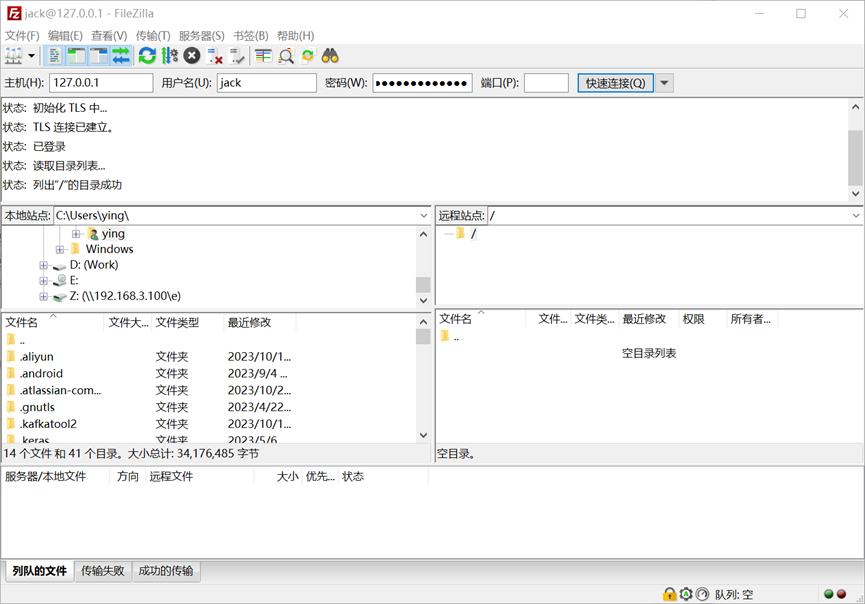
Task: Click the process queue toolbar icon
Action: pos(169,56)
